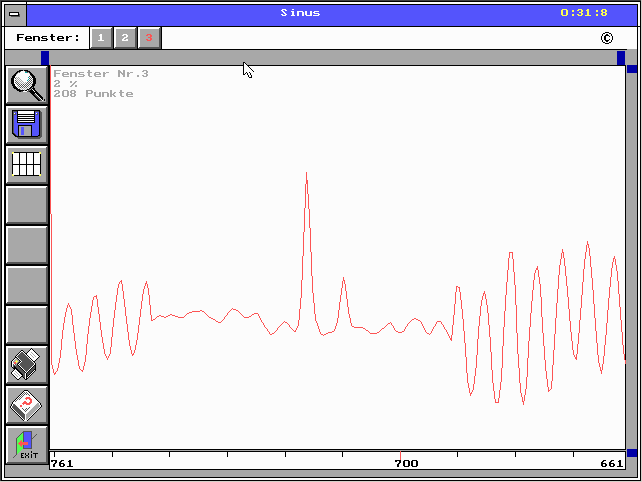
Task: Switch to Fenster 1
Action: (x=101, y=38)
